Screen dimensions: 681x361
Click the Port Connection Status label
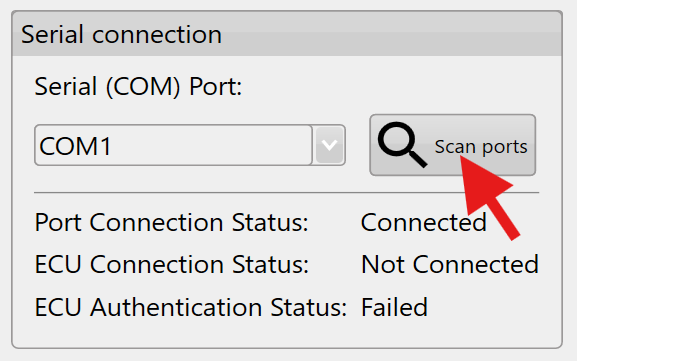click(172, 222)
